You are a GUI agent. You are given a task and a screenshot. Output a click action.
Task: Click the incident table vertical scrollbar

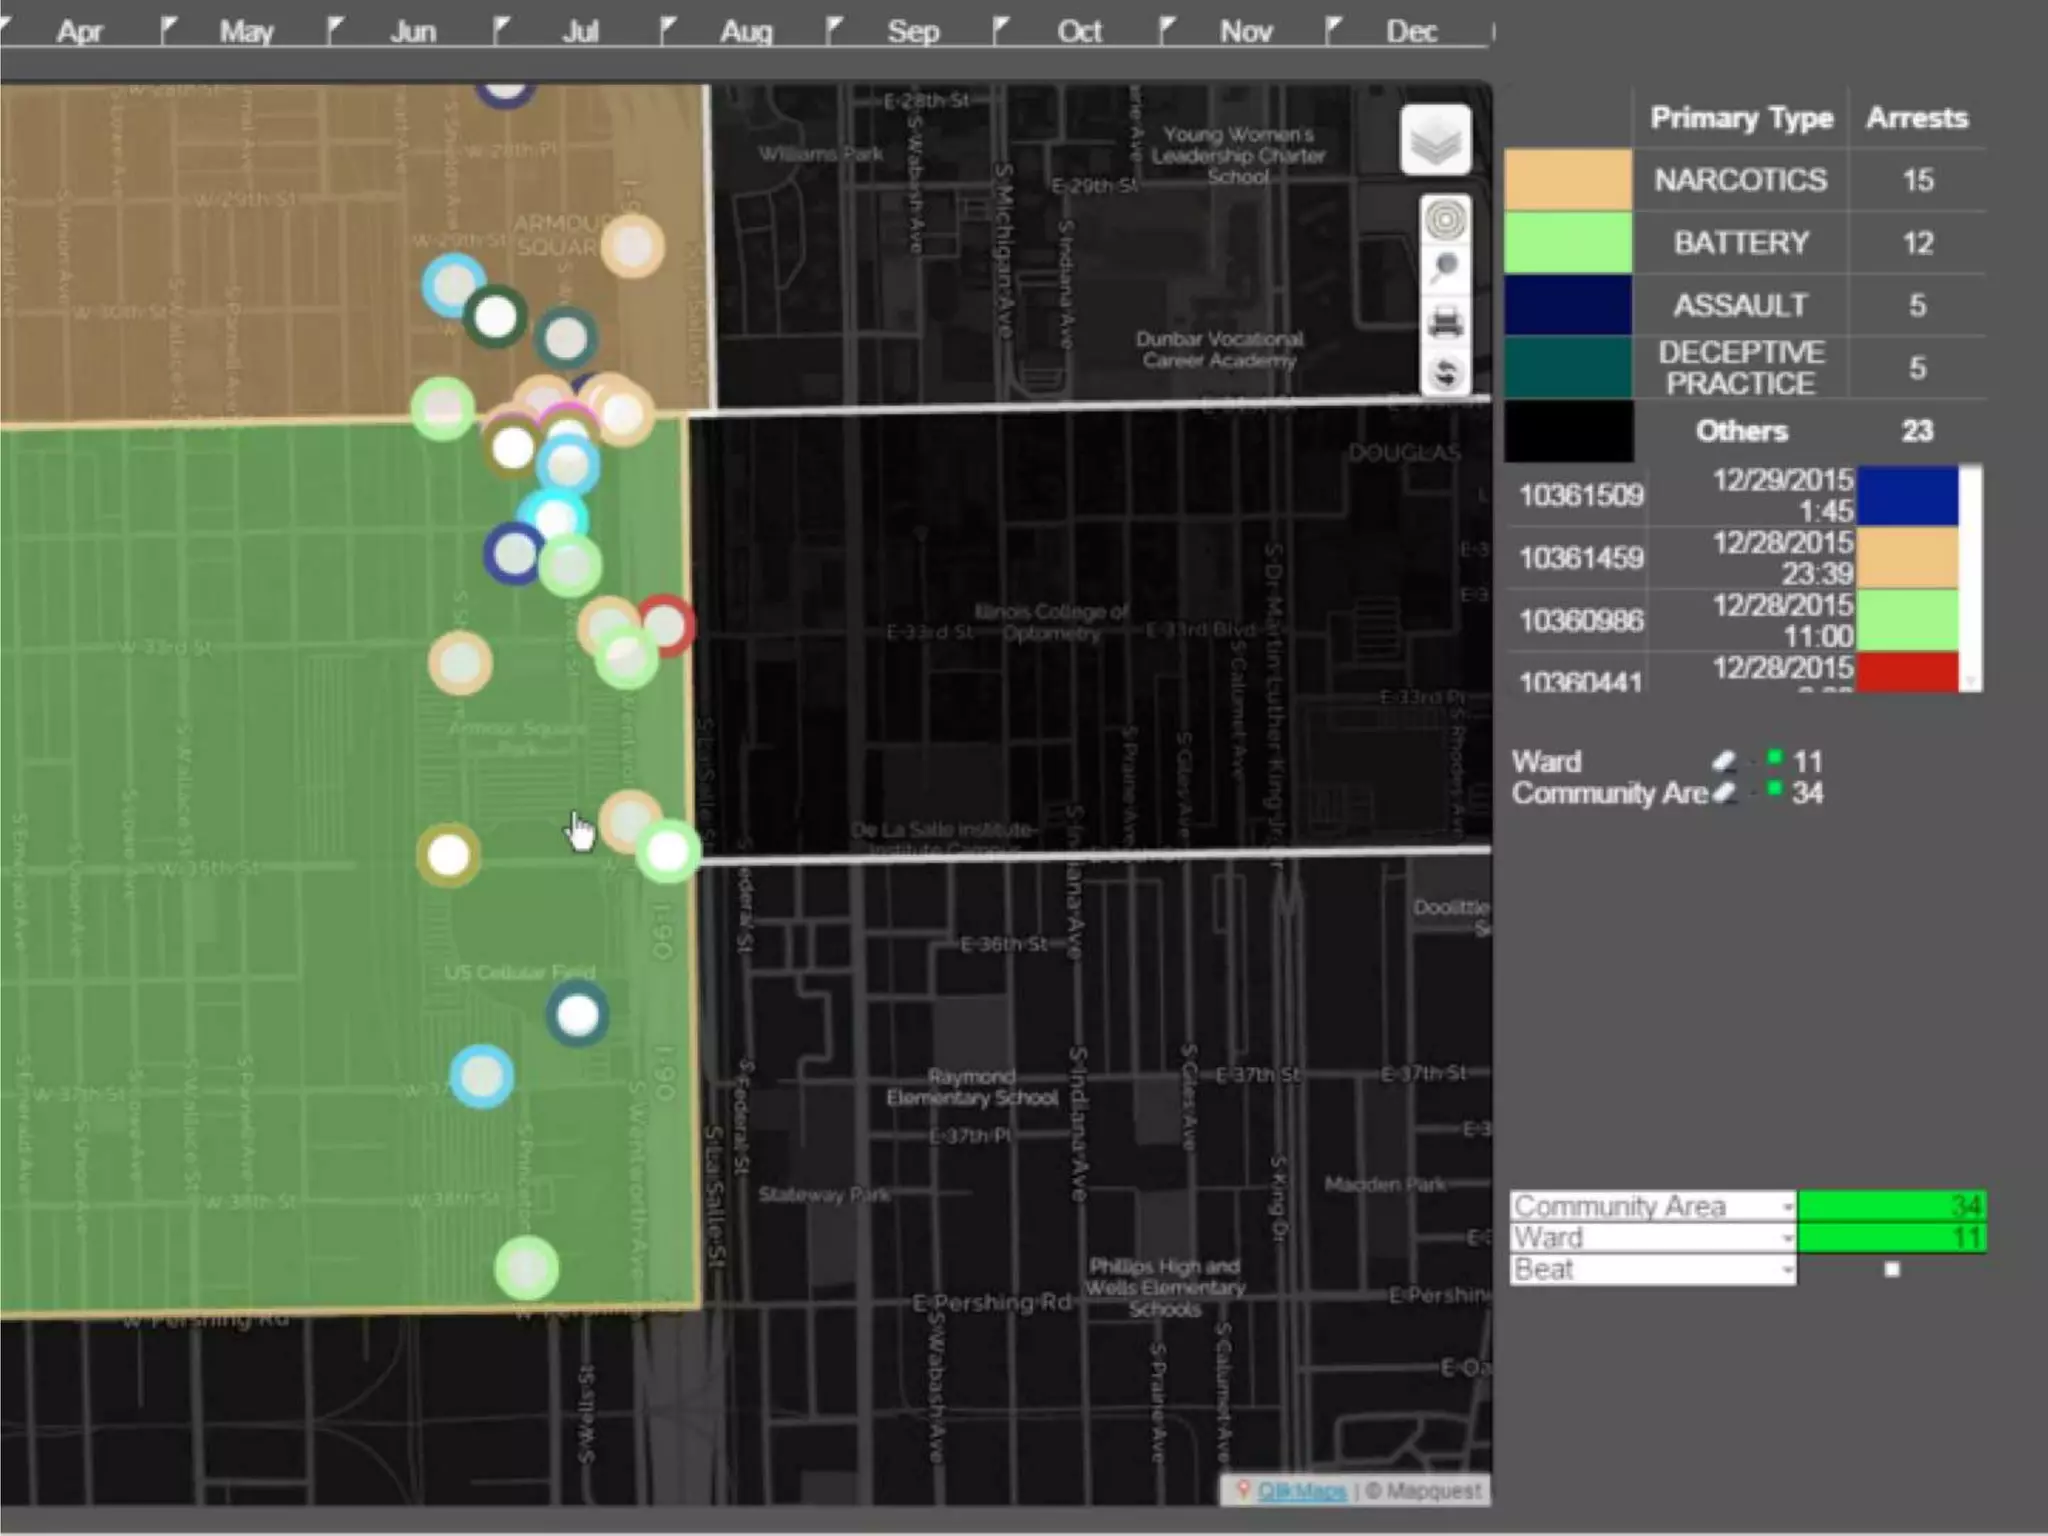[x=1970, y=578]
